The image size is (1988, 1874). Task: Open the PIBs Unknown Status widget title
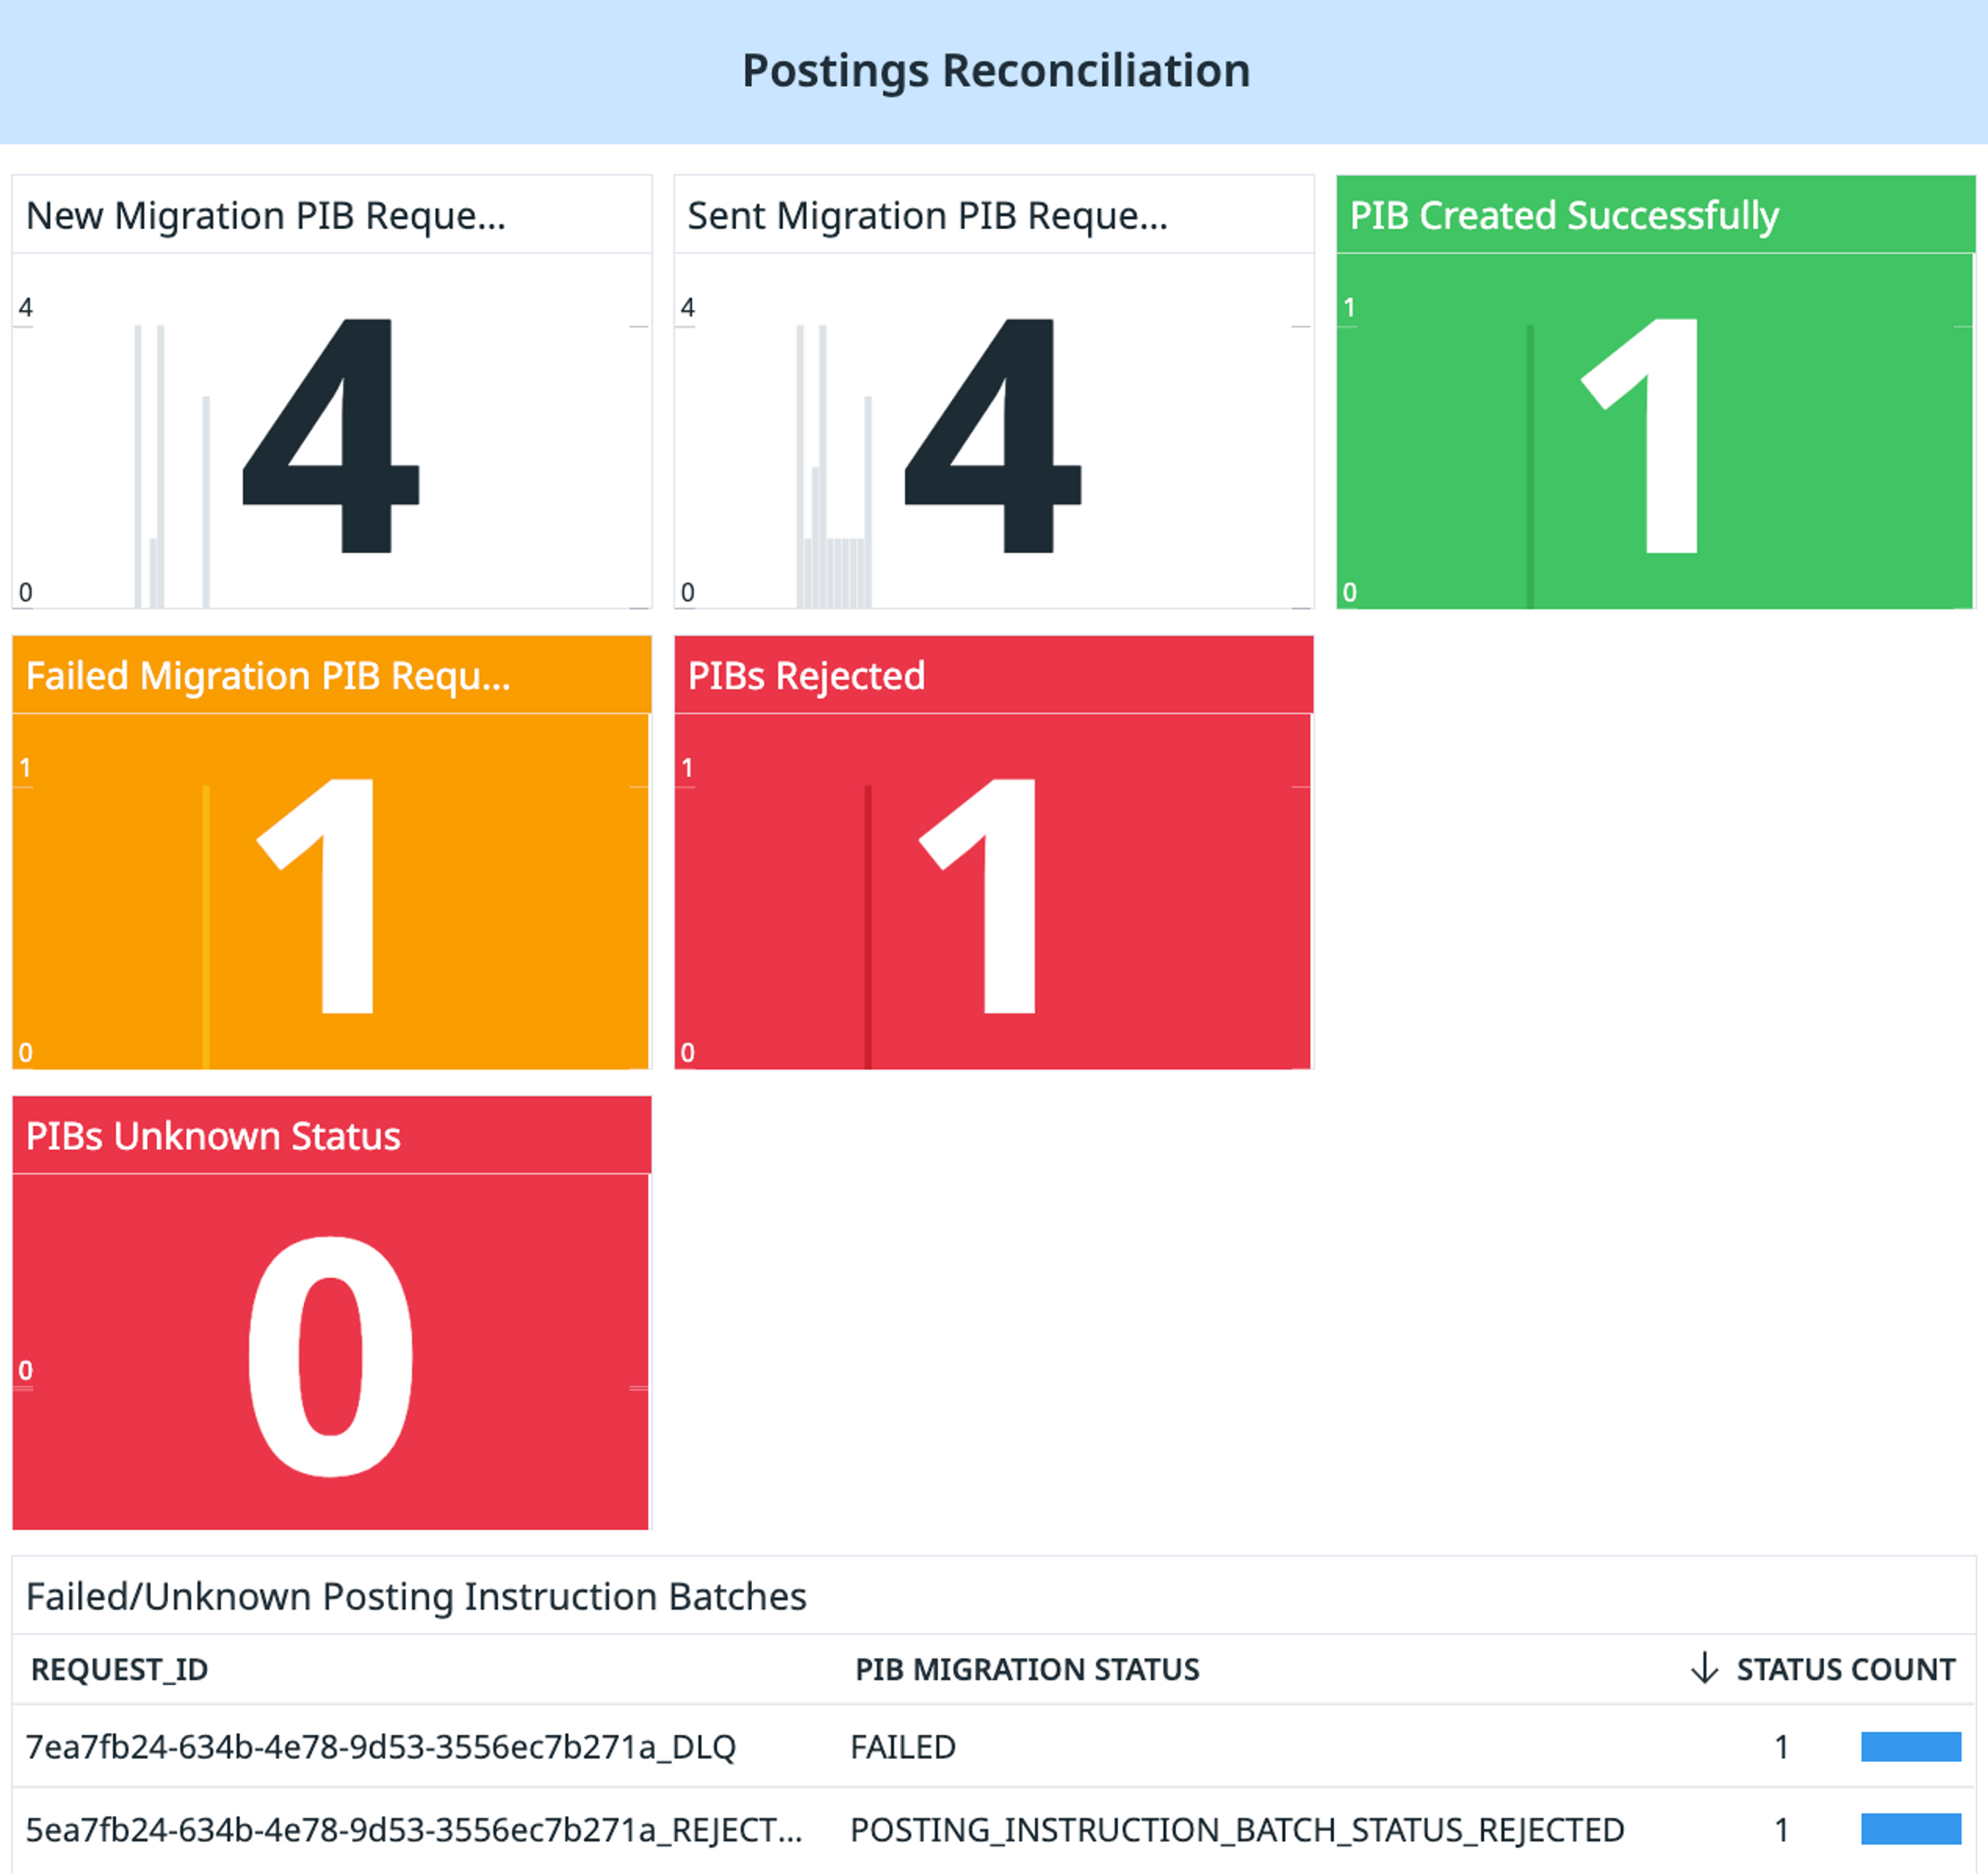213,1136
